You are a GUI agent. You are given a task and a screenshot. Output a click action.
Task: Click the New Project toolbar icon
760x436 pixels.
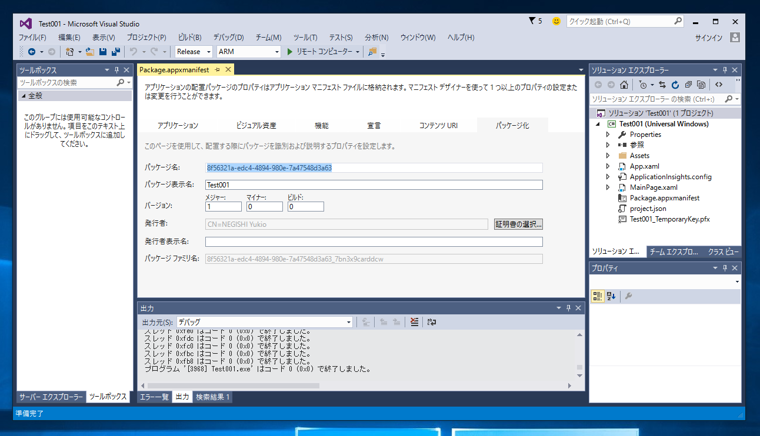click(70, 51)
